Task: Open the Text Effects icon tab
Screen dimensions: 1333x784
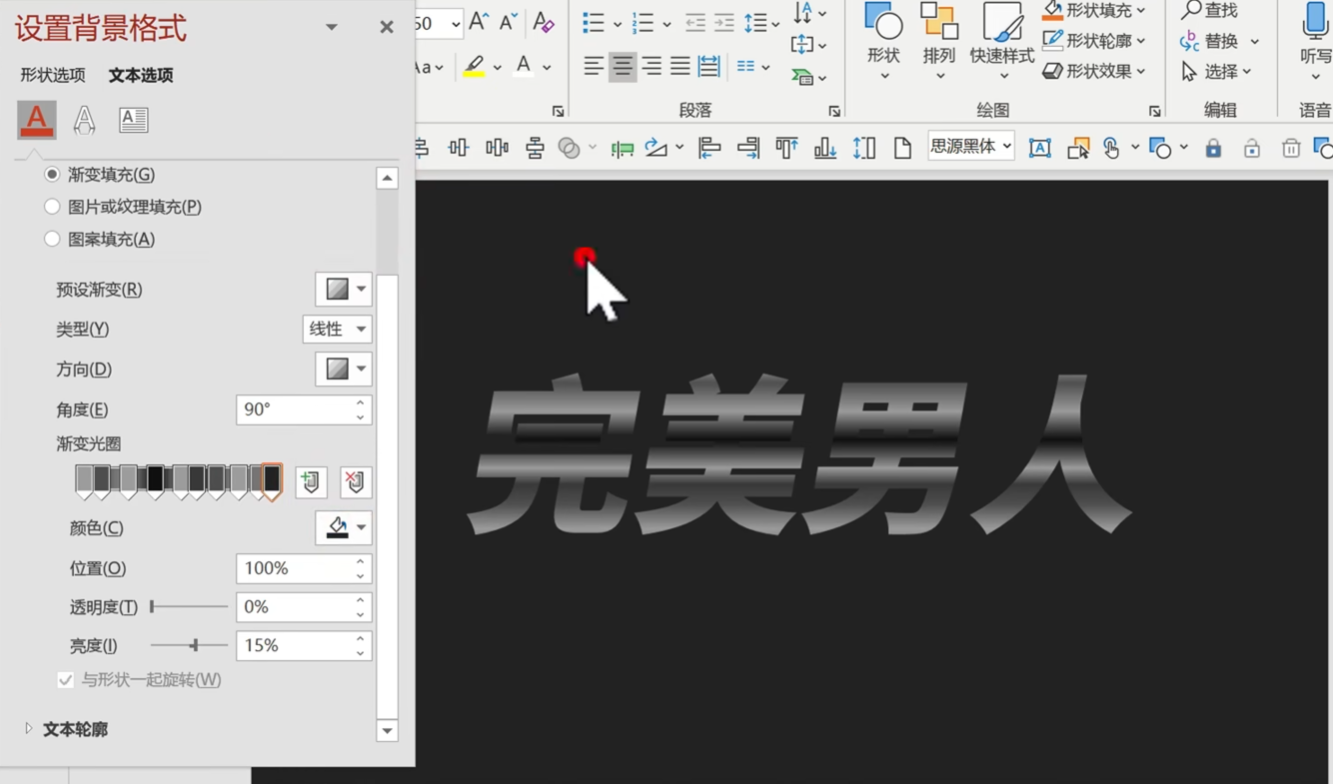Action: tap(85, 120)
